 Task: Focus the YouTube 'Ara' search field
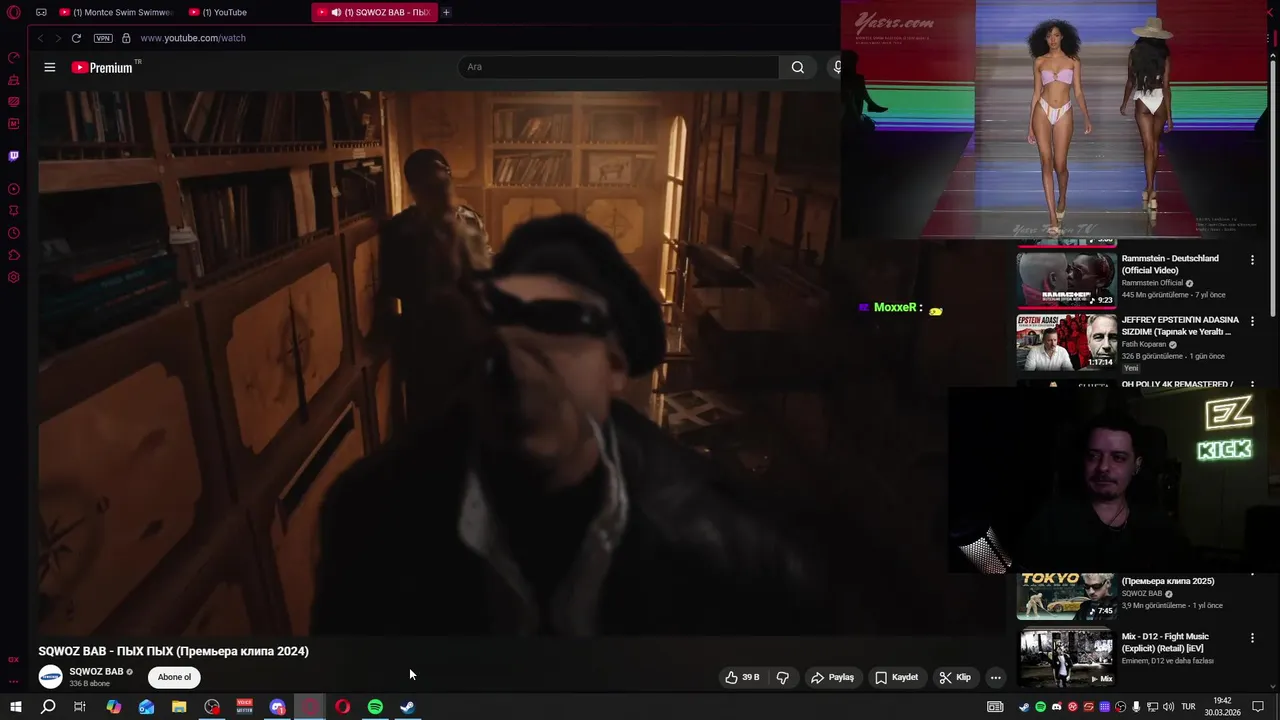click(618, 67)
